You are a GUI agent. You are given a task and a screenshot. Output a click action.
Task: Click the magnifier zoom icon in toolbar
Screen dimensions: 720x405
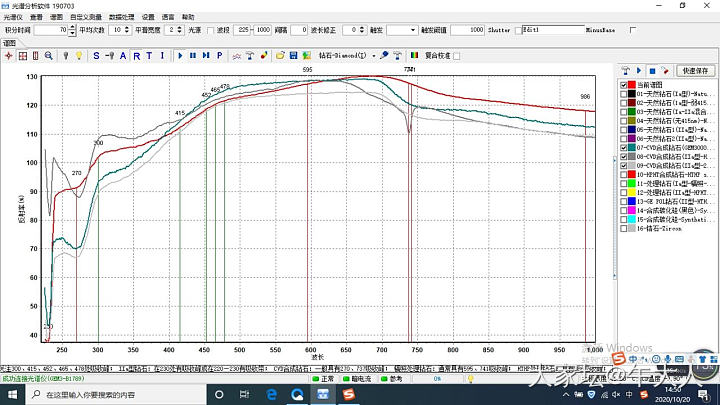pyautogui.click(x=48, y=55)
